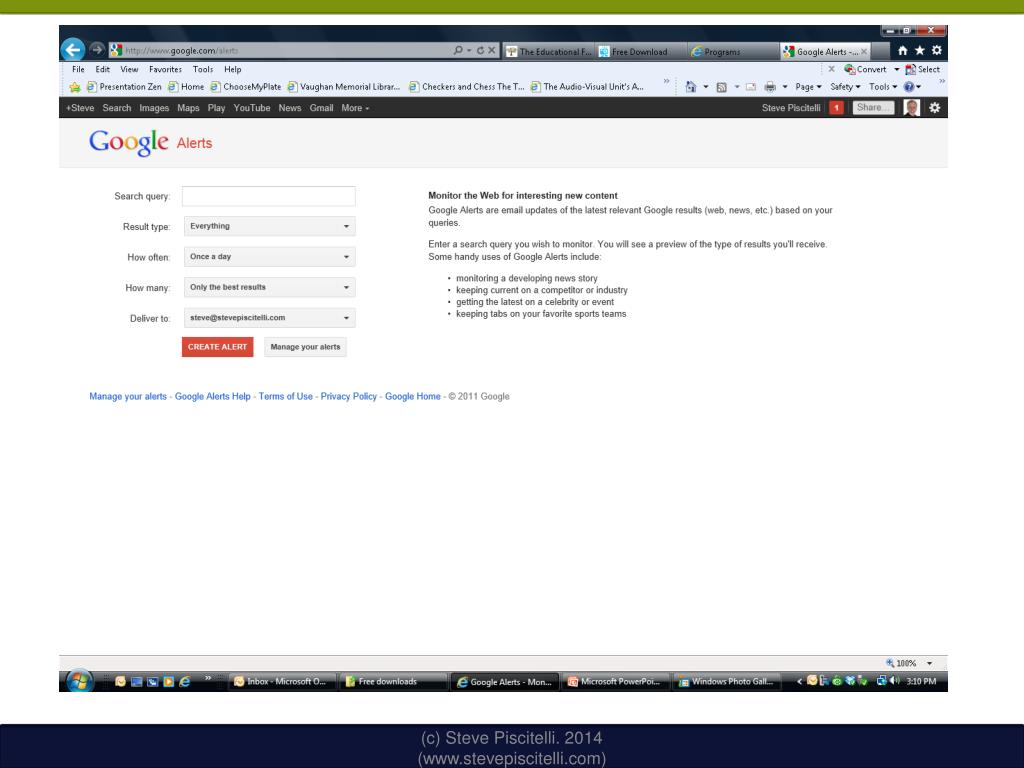Open Favorites star icon at top right

(x=920, y=50)
